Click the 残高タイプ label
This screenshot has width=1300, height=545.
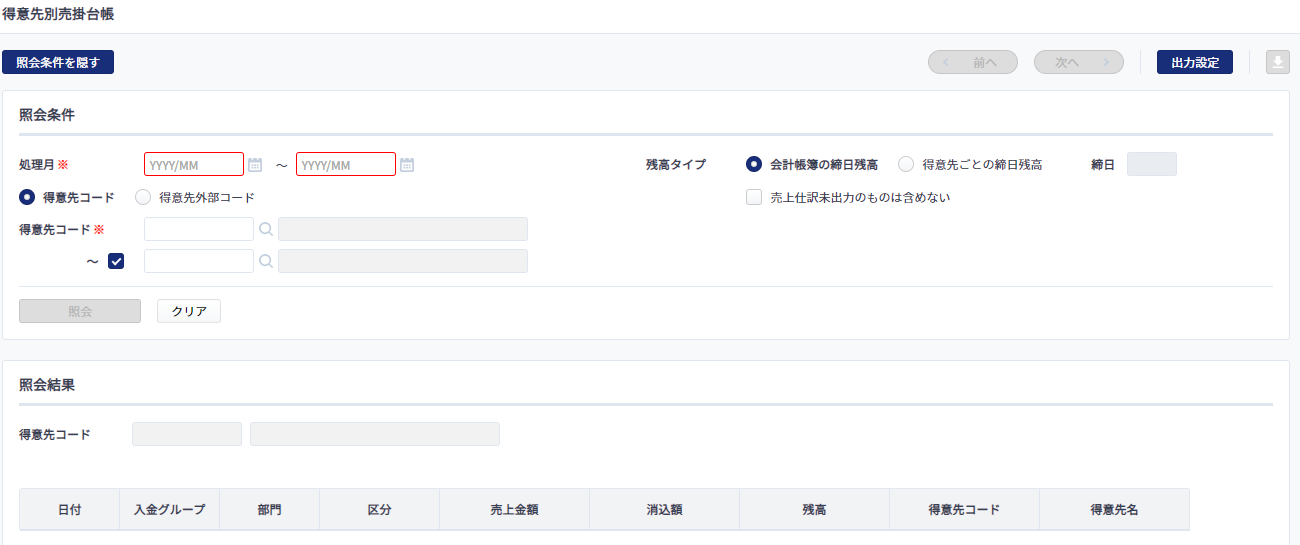pyautogui.click(x=676, y=164)
